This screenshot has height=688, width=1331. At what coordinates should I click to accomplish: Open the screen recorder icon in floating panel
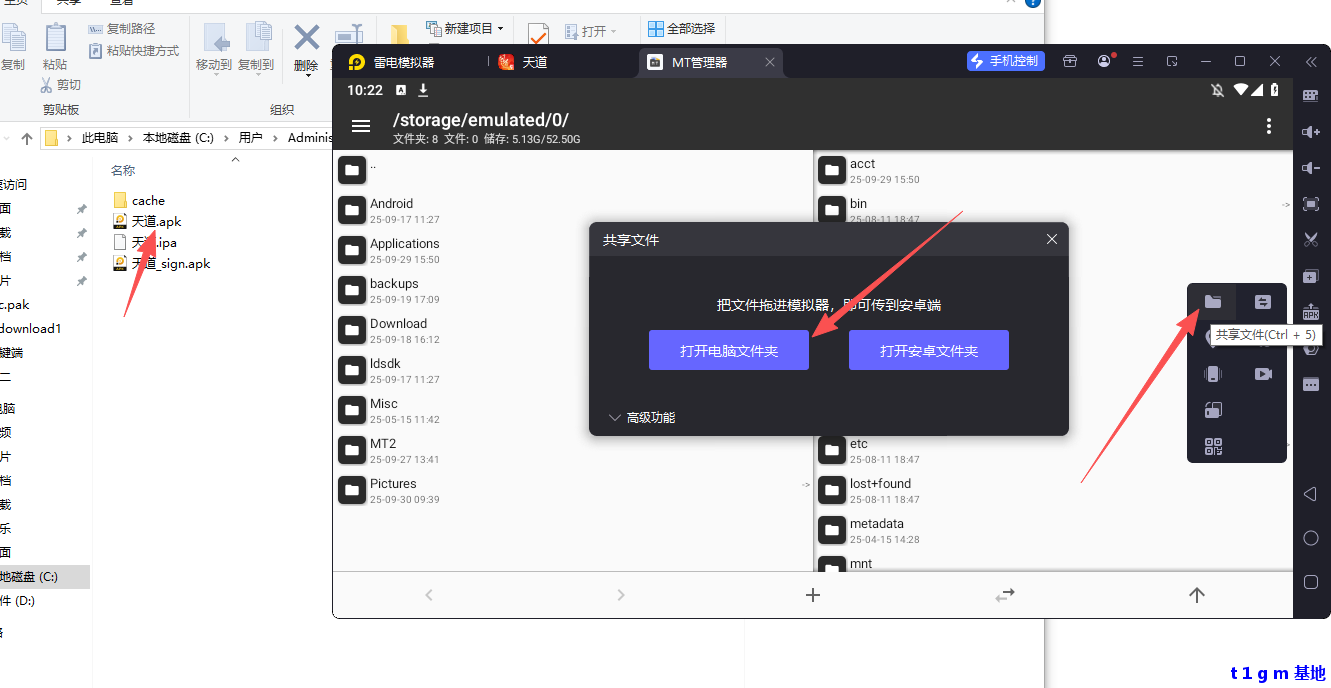(x=1263, y=373)
